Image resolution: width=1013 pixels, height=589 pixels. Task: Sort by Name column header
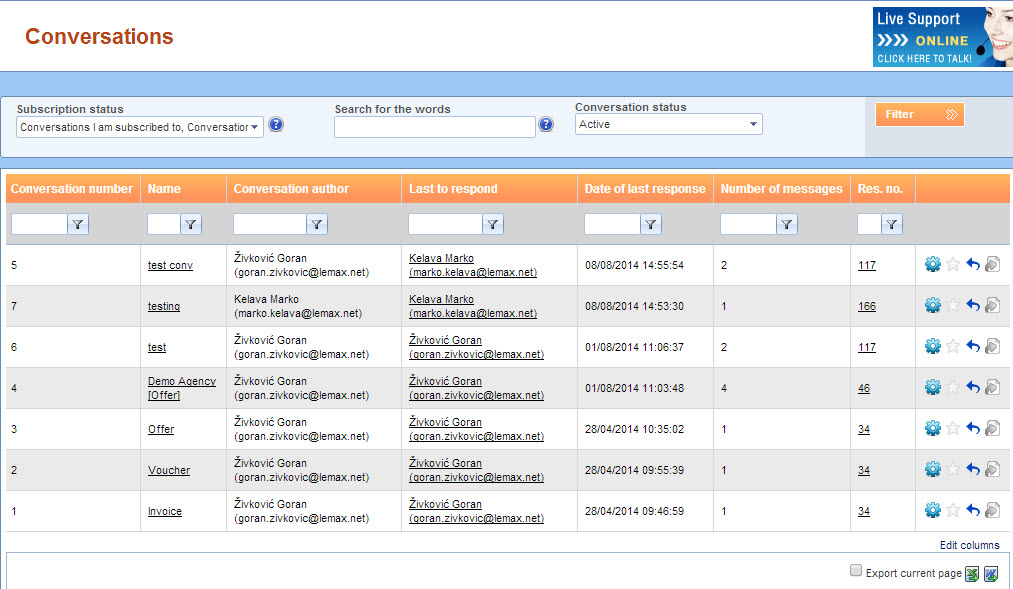[x=164, y=189]
